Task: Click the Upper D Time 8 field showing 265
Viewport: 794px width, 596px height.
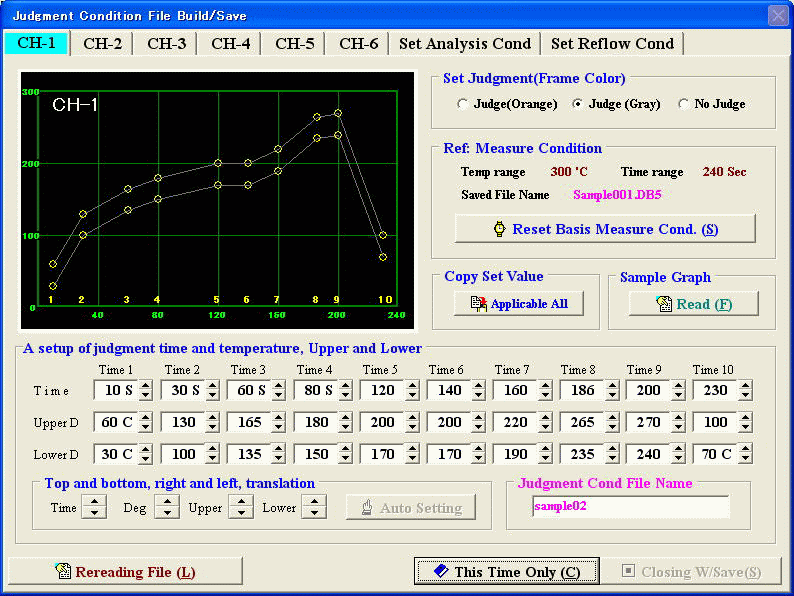Action: (583, 422)
